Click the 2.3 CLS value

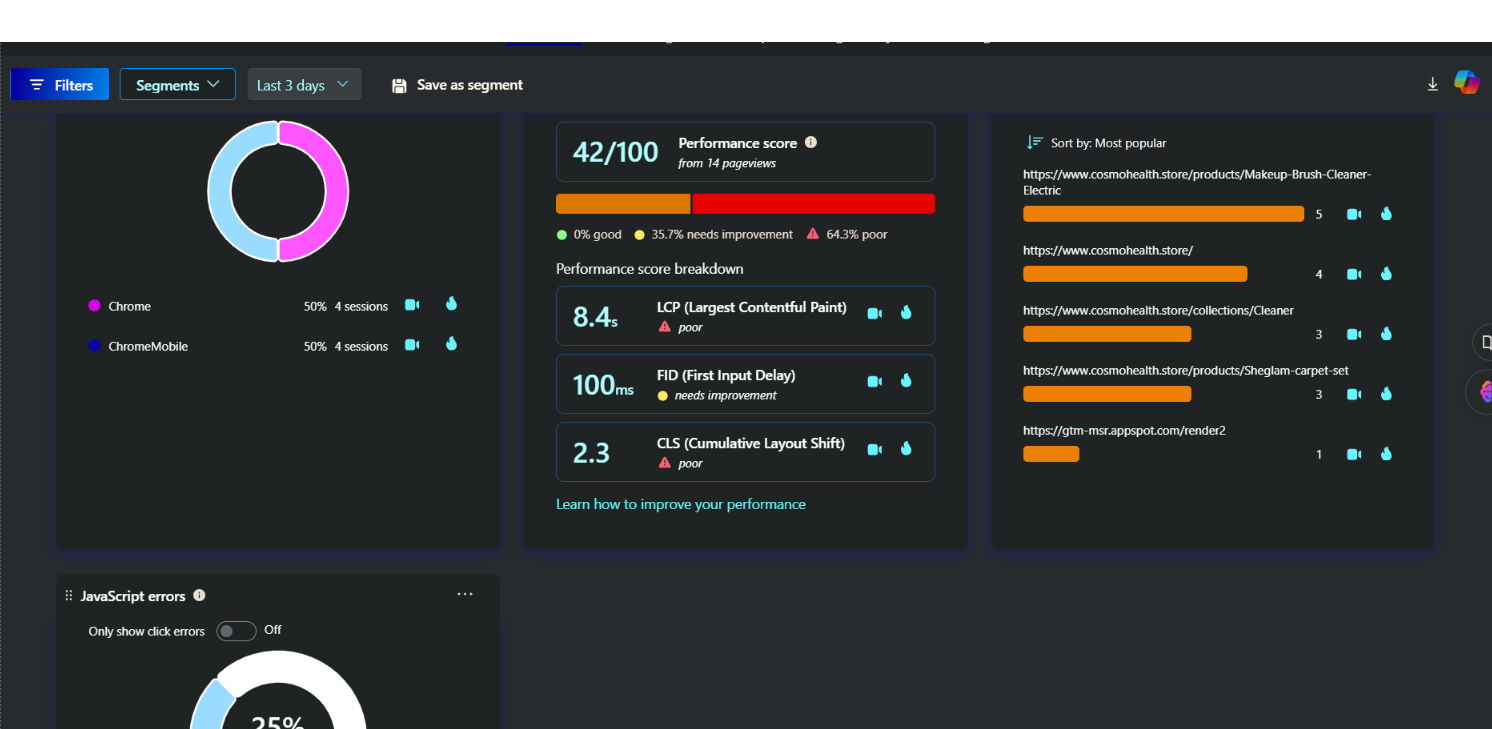591,453
